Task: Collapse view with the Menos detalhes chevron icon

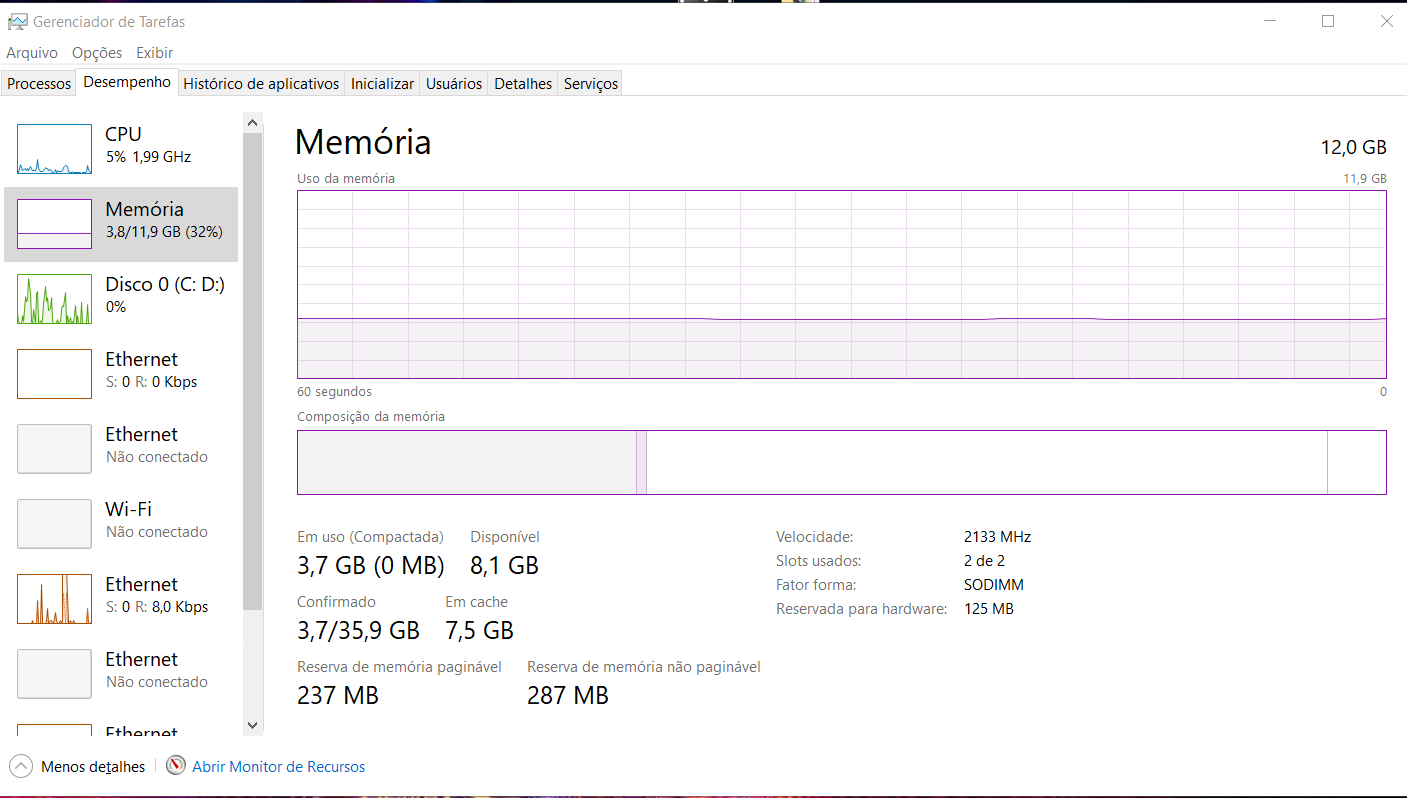Action: coord(20,767)
